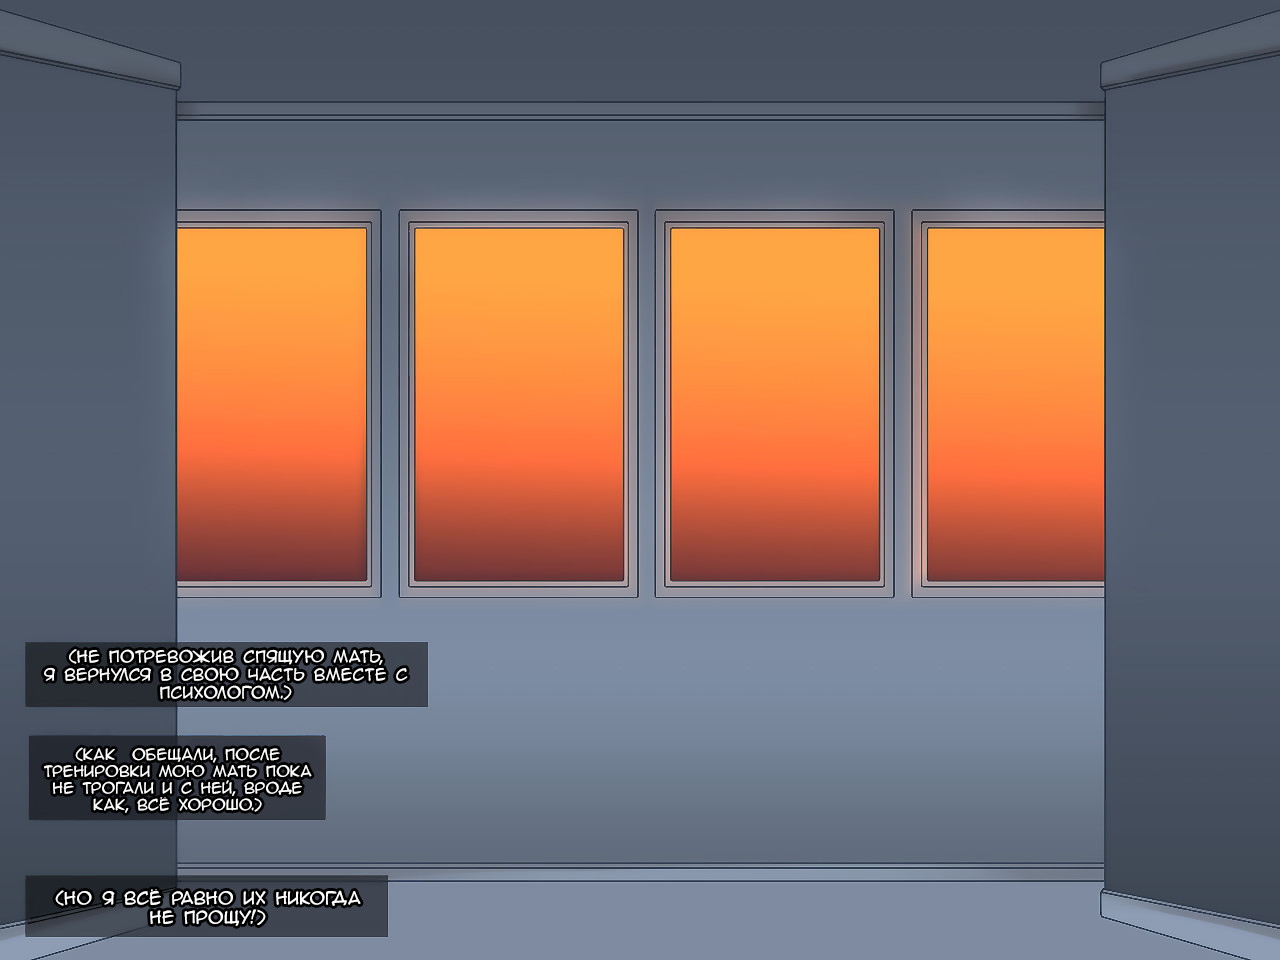Select the second sunset window from the left

tap(518, 404)
